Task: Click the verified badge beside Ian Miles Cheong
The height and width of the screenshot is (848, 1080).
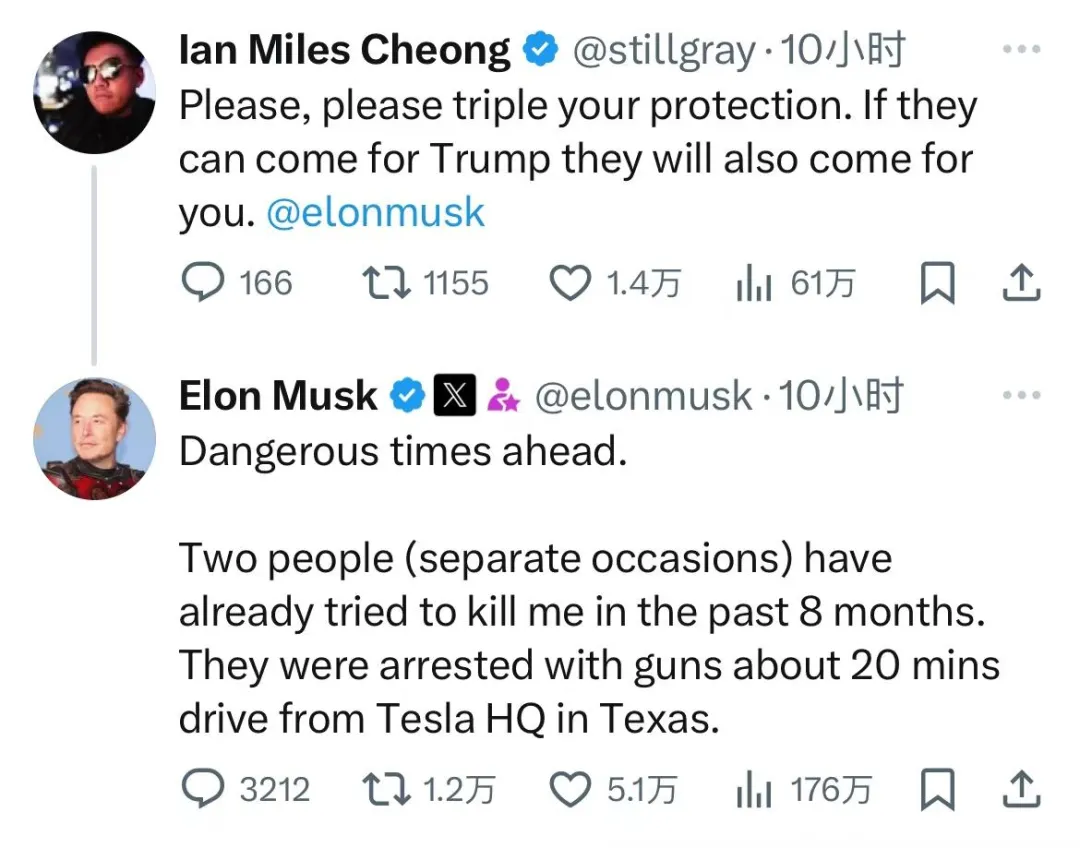Action: coord(539,47)
